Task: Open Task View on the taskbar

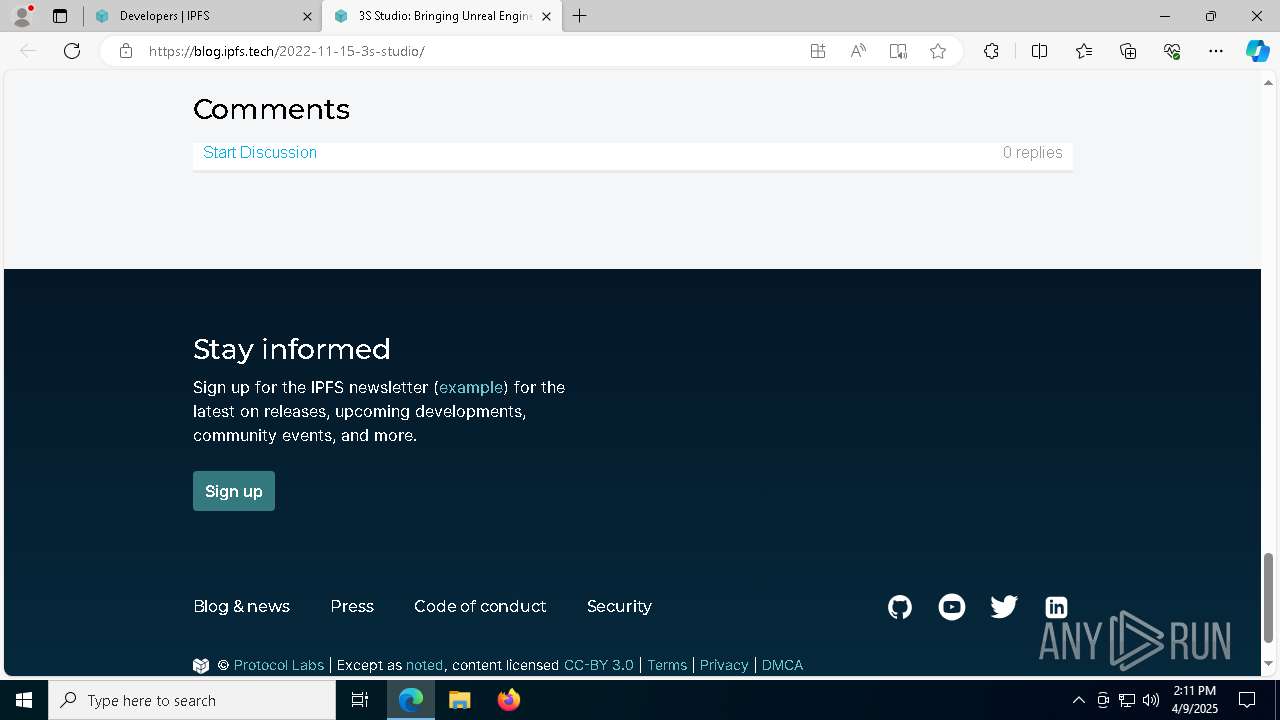Action: click(x=360, y=700)
